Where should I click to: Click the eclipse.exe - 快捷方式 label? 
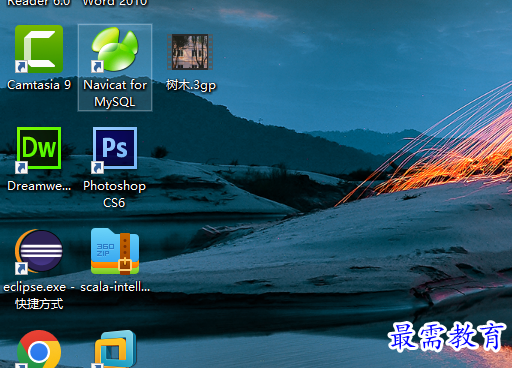[39, 295]
